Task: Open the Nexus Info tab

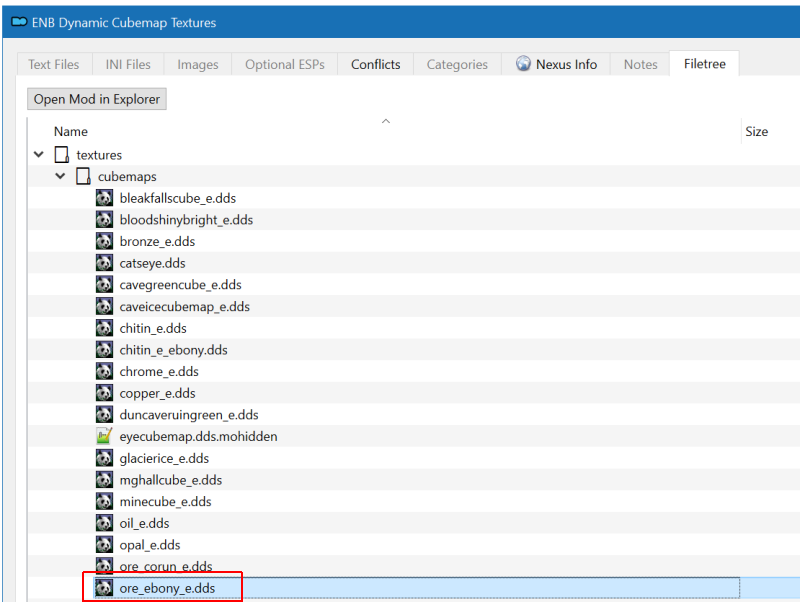Action: (x=556, y=65)
